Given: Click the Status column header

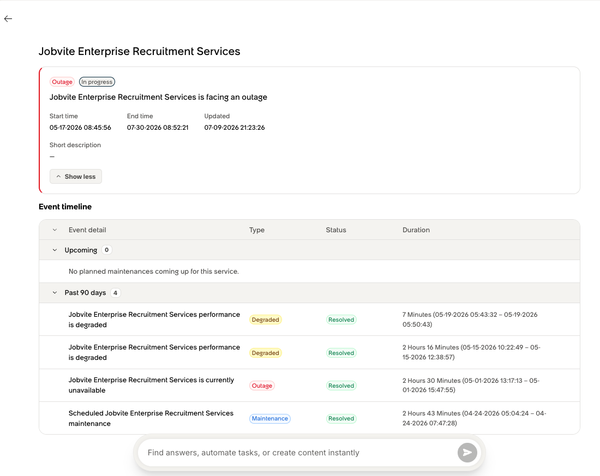Looking at the screenshot, I should (x=336, y=230).
